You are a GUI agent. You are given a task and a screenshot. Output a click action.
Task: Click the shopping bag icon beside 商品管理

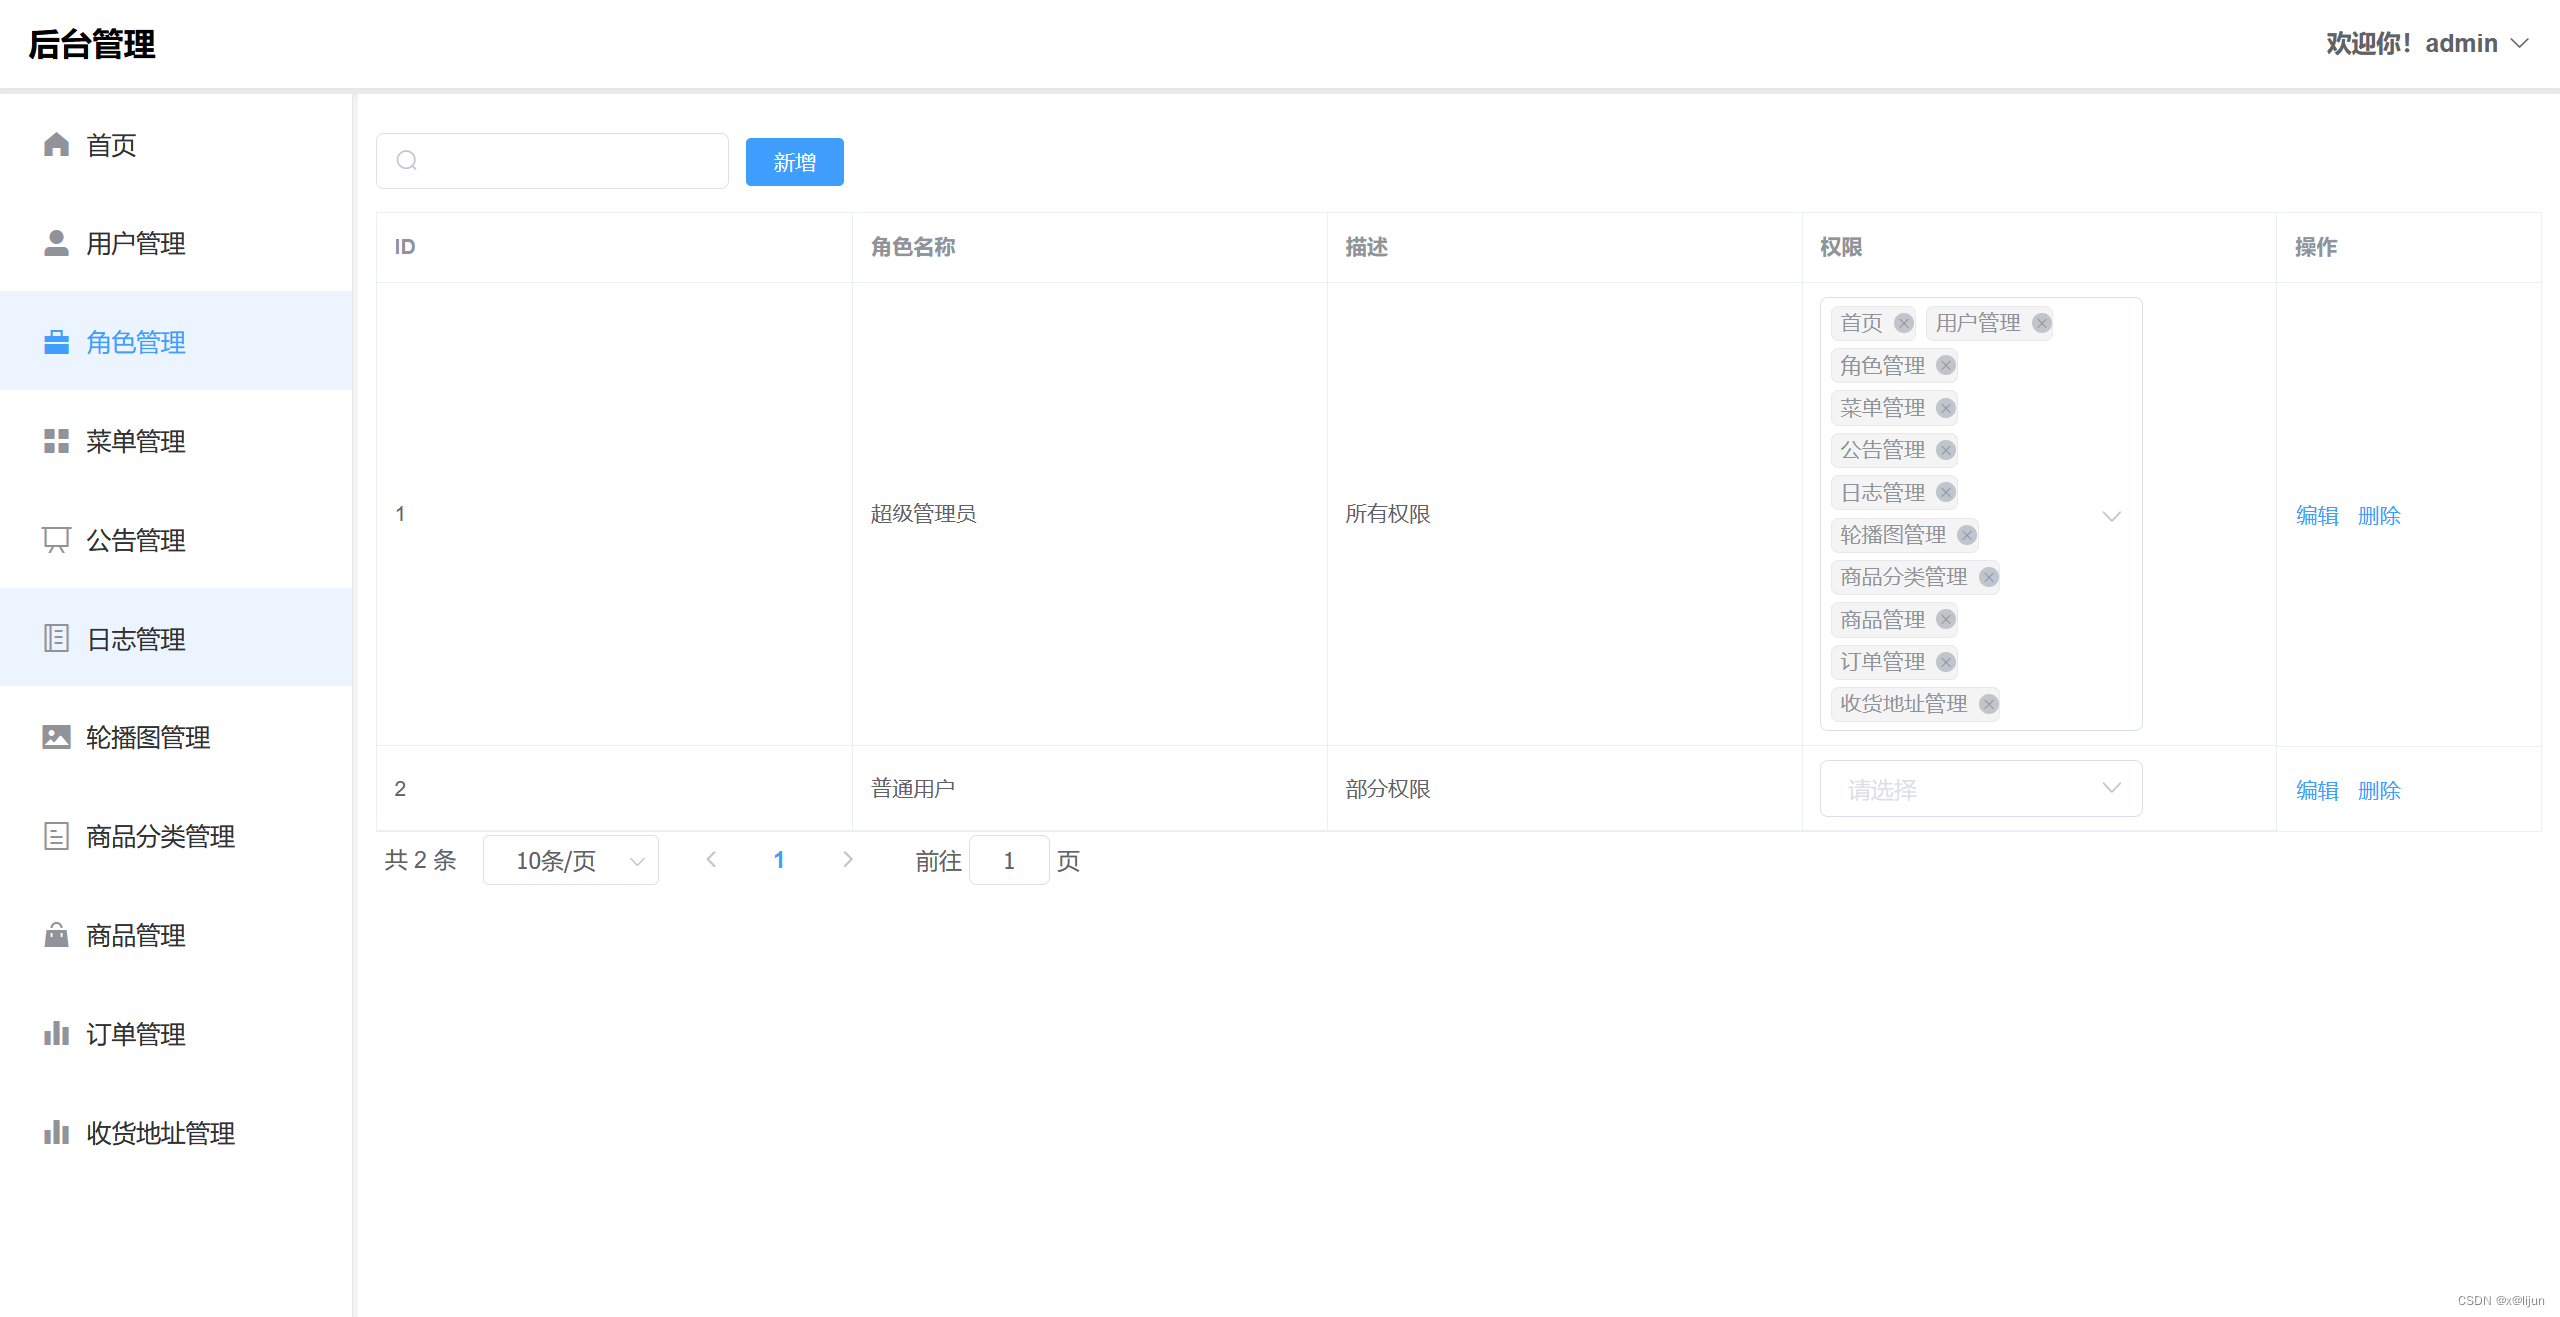tap(56, 935)
